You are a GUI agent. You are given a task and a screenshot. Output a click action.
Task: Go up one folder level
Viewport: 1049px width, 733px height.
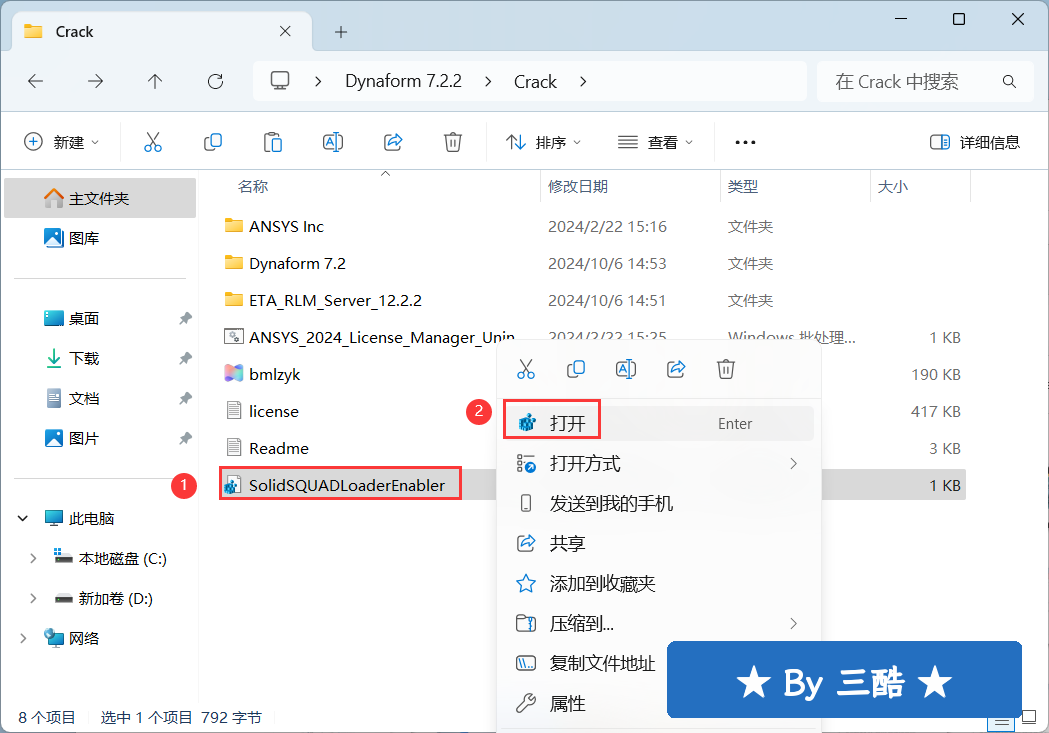pos(155,82)
